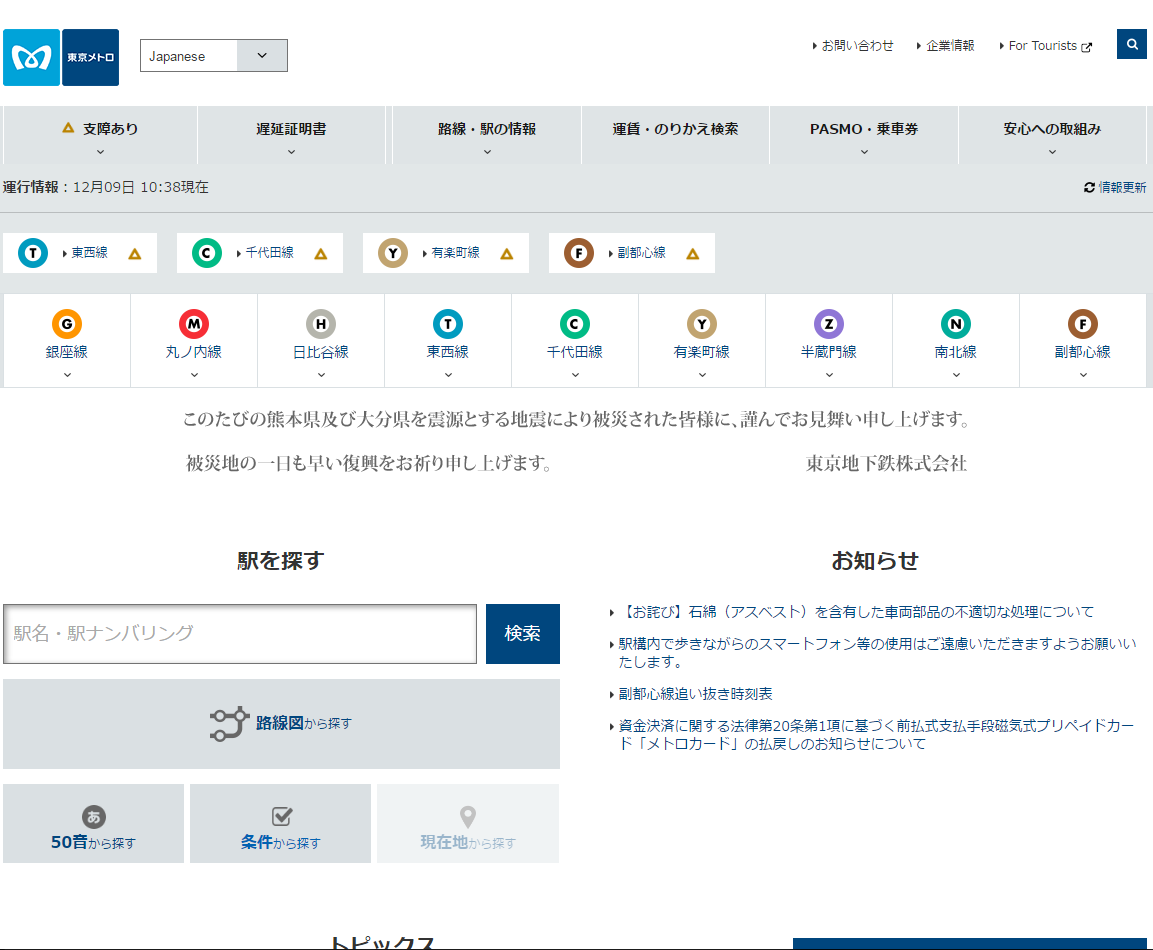The height and width of the screenshot is (950, 1153).
Task: Open the For Tourists external link
Action: coord(1043,46)
